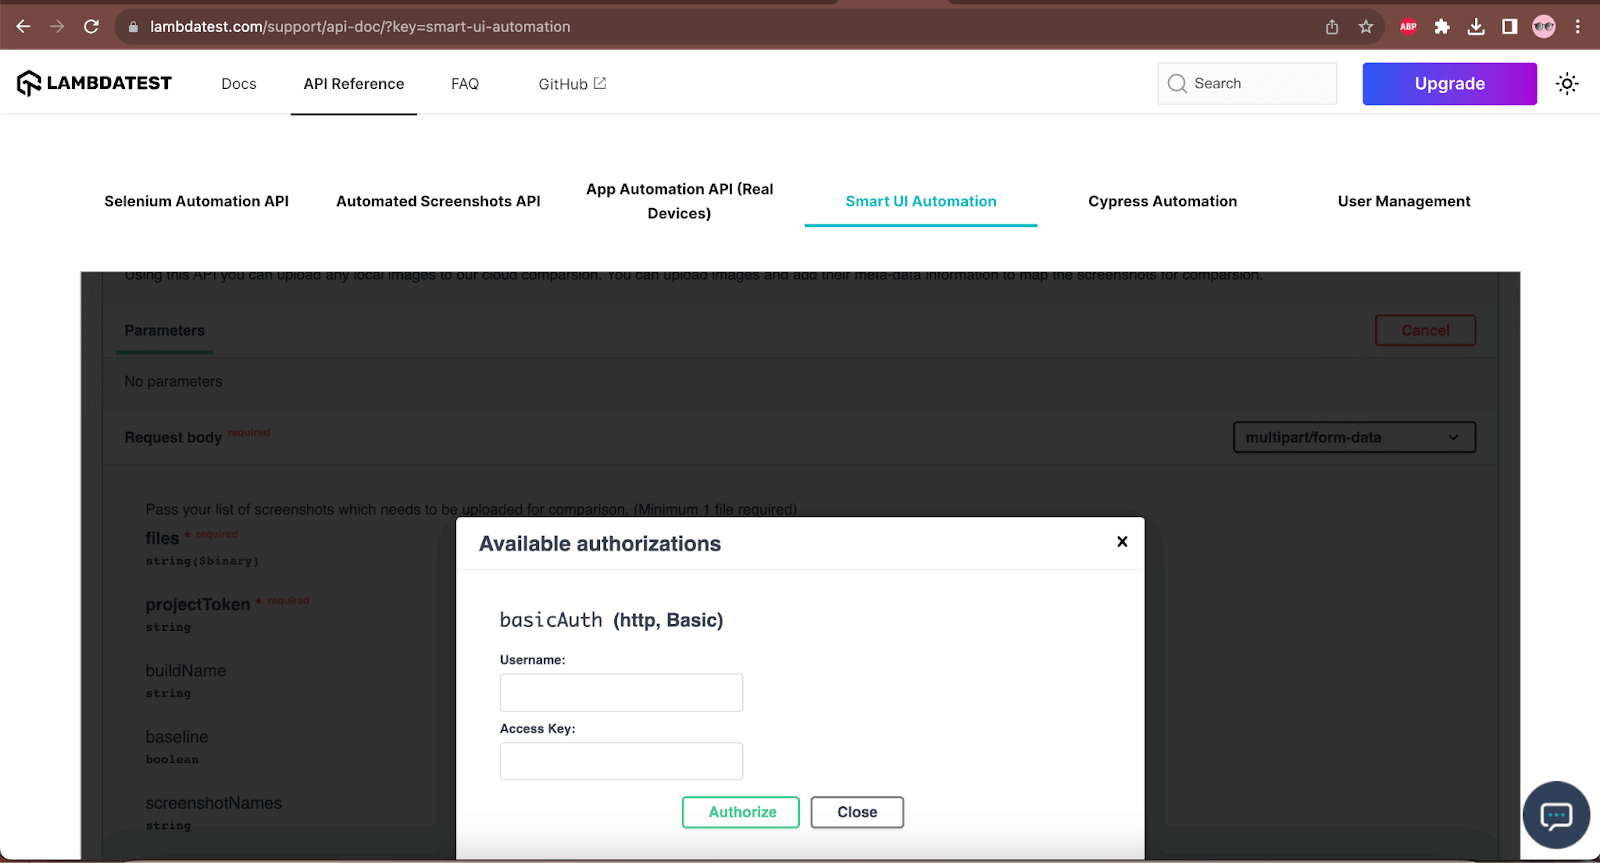Click the lock icon in address bar
Screen dimensions: 1600x863
tap(133, 27)
